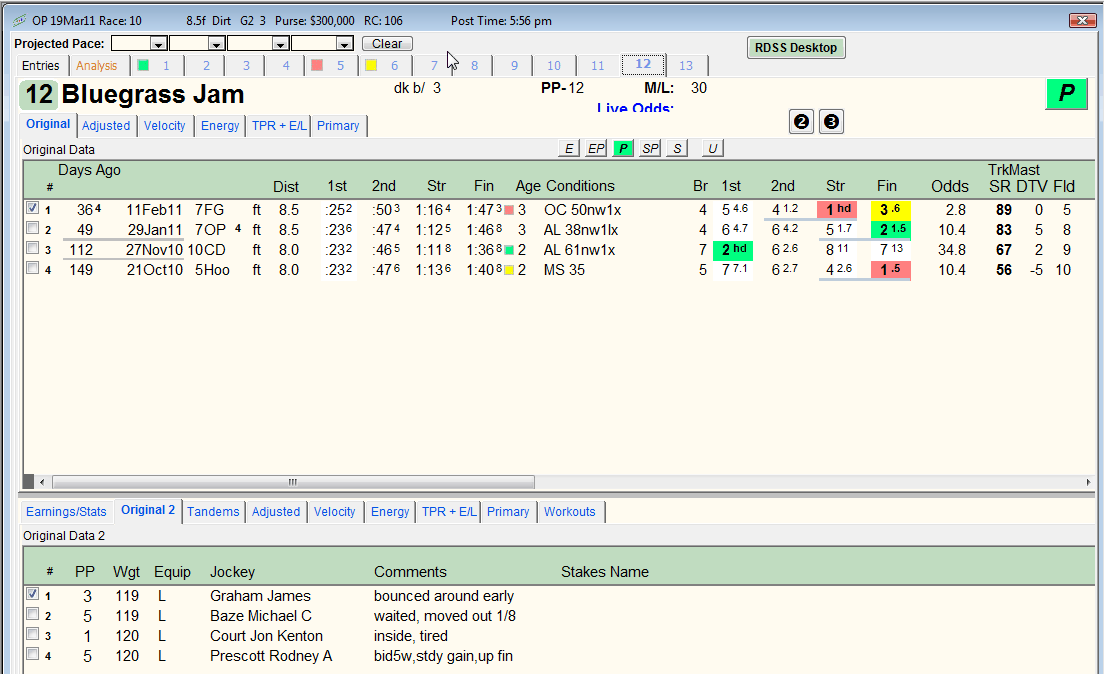Select the EP running style filter
Image resolution: width=1104 pixels, height=674 pixels.
coord(596,148)
